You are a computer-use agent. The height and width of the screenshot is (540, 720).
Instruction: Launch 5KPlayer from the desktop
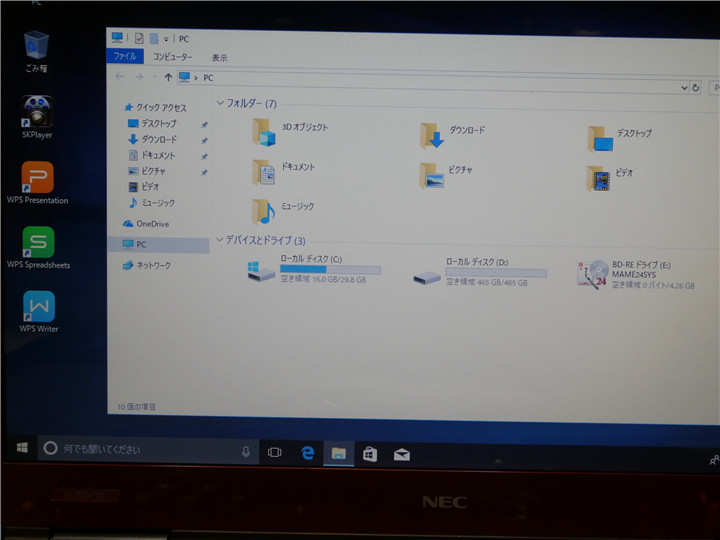tap(37, 117)
